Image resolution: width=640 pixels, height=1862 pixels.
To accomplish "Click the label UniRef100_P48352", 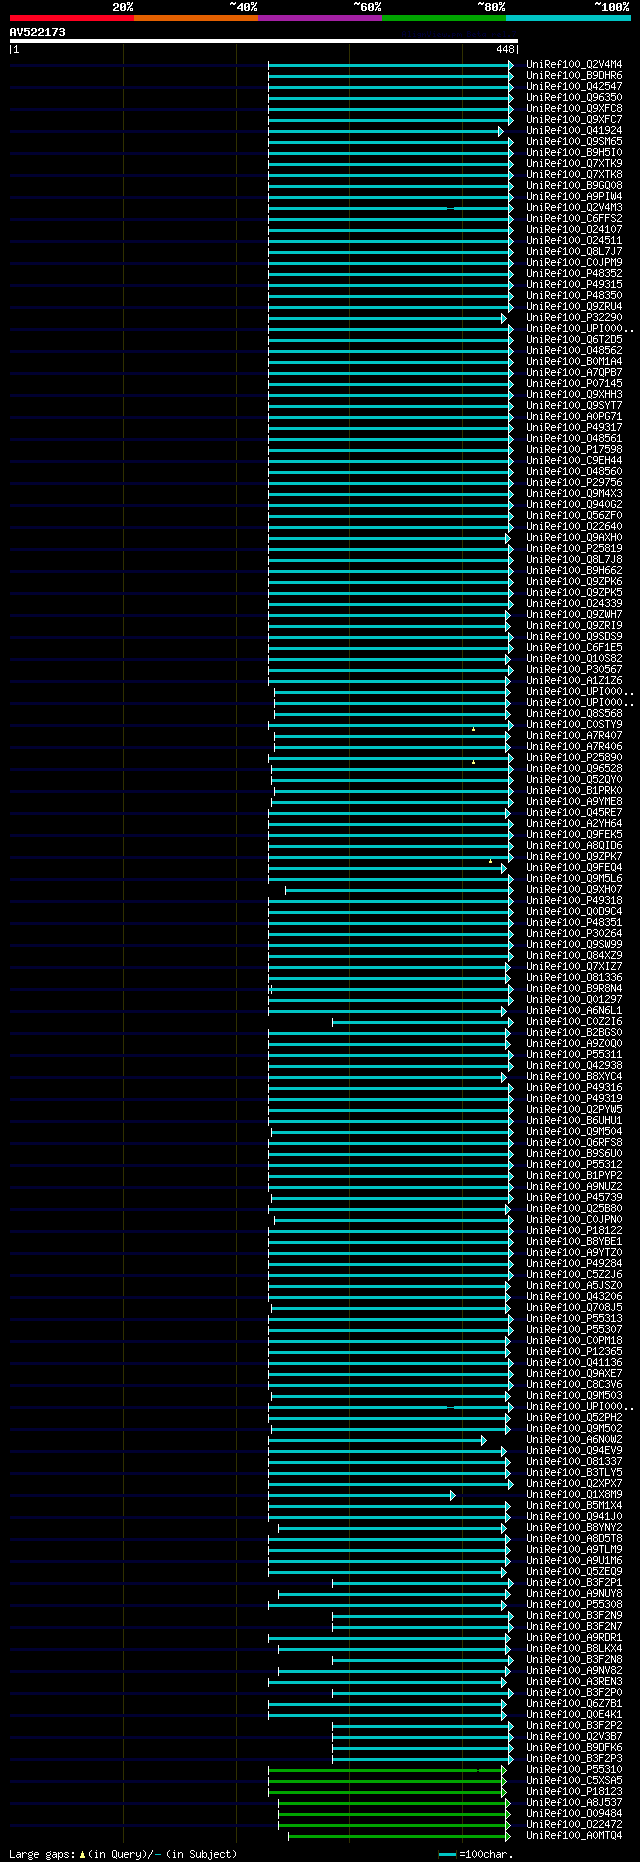I will (574, 274).
